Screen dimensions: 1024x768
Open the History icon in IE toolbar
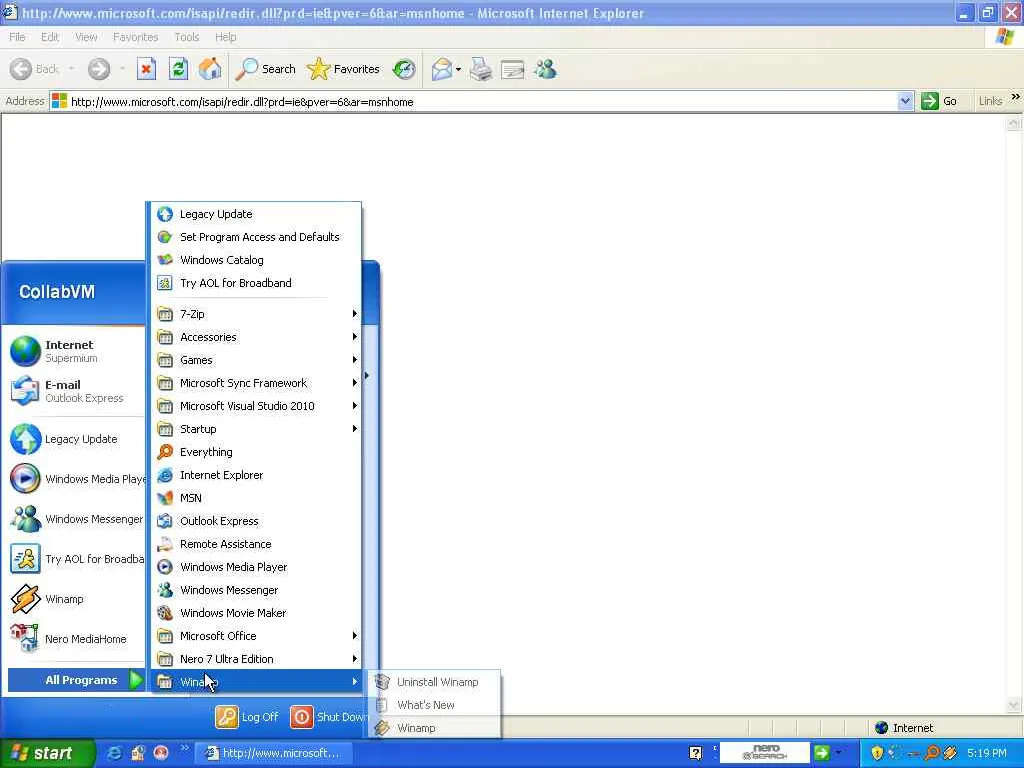tap(404, 69)
